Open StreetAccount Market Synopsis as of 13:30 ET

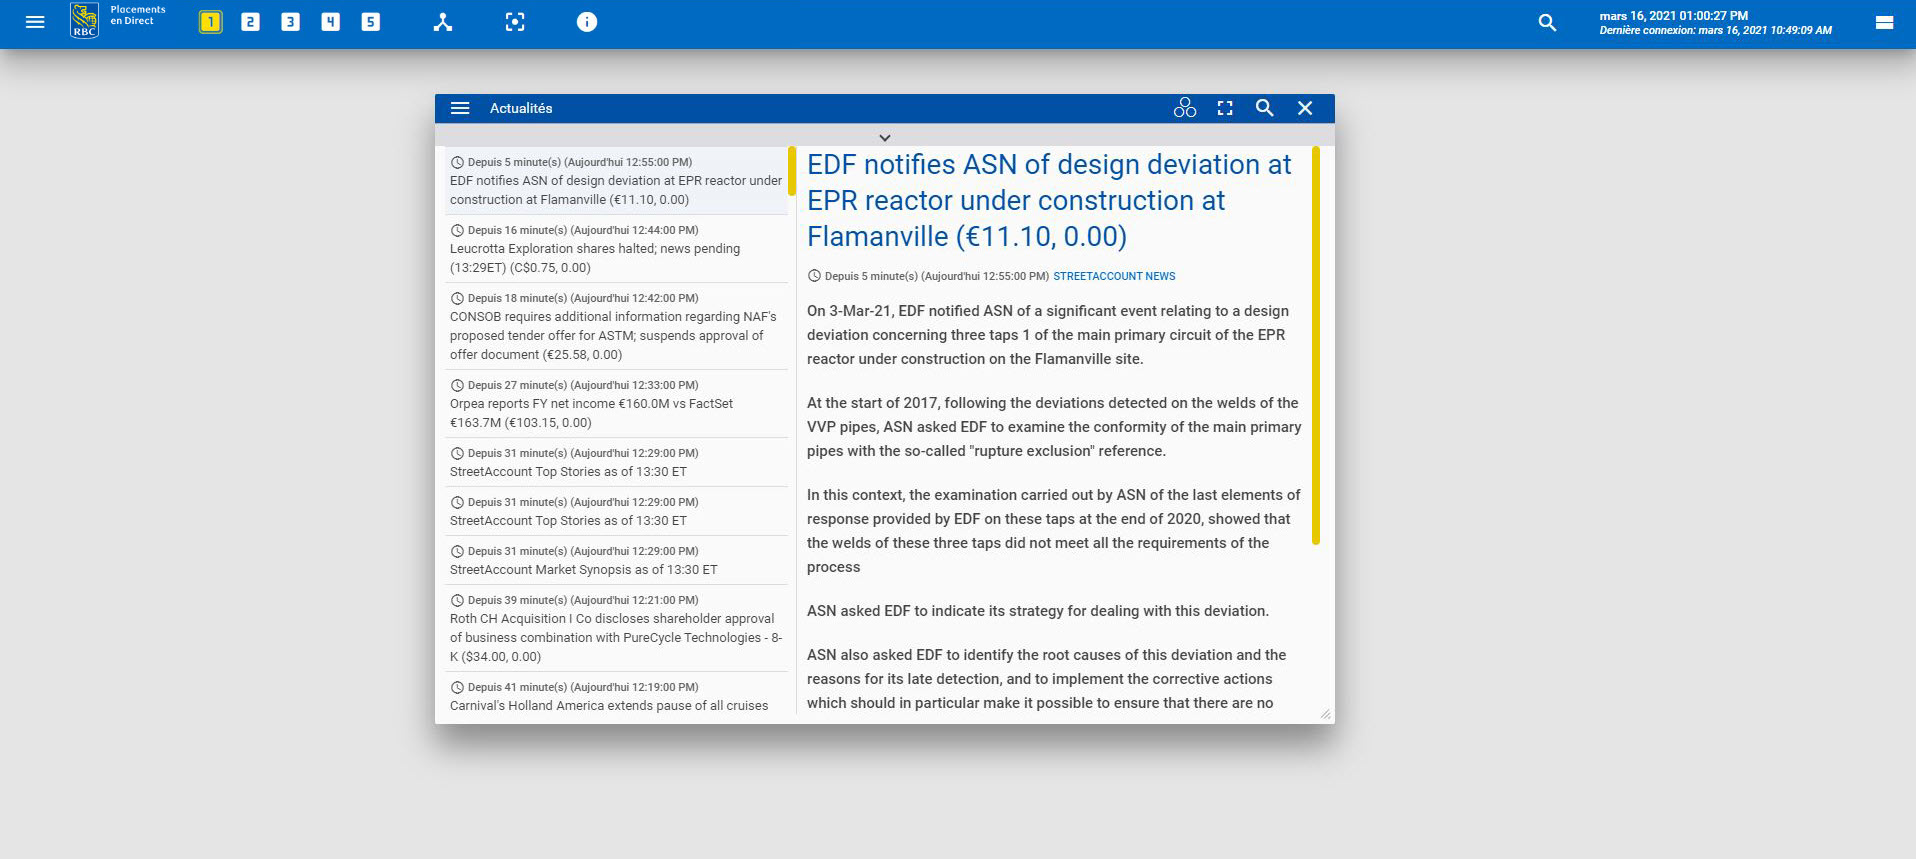[616, 560]
